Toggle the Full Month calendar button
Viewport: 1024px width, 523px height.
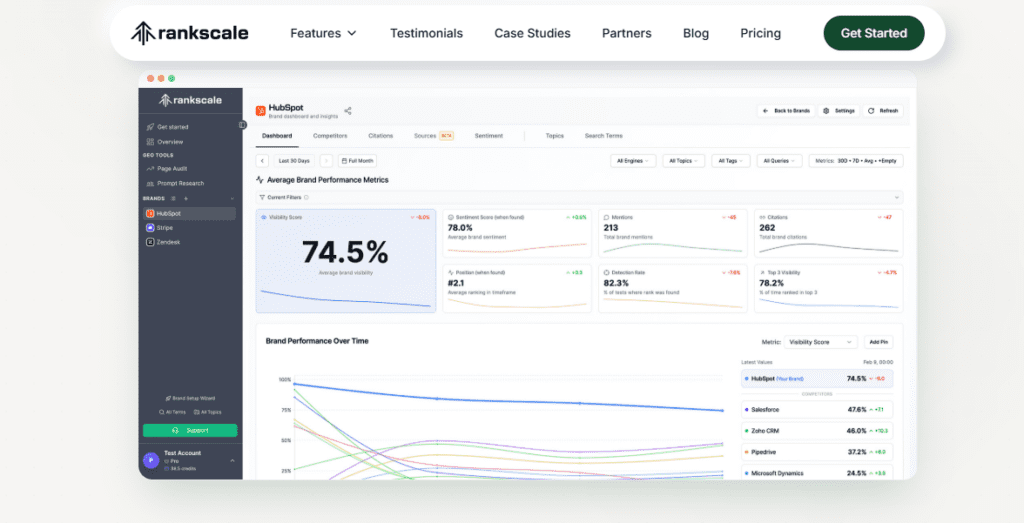[357, 161]
